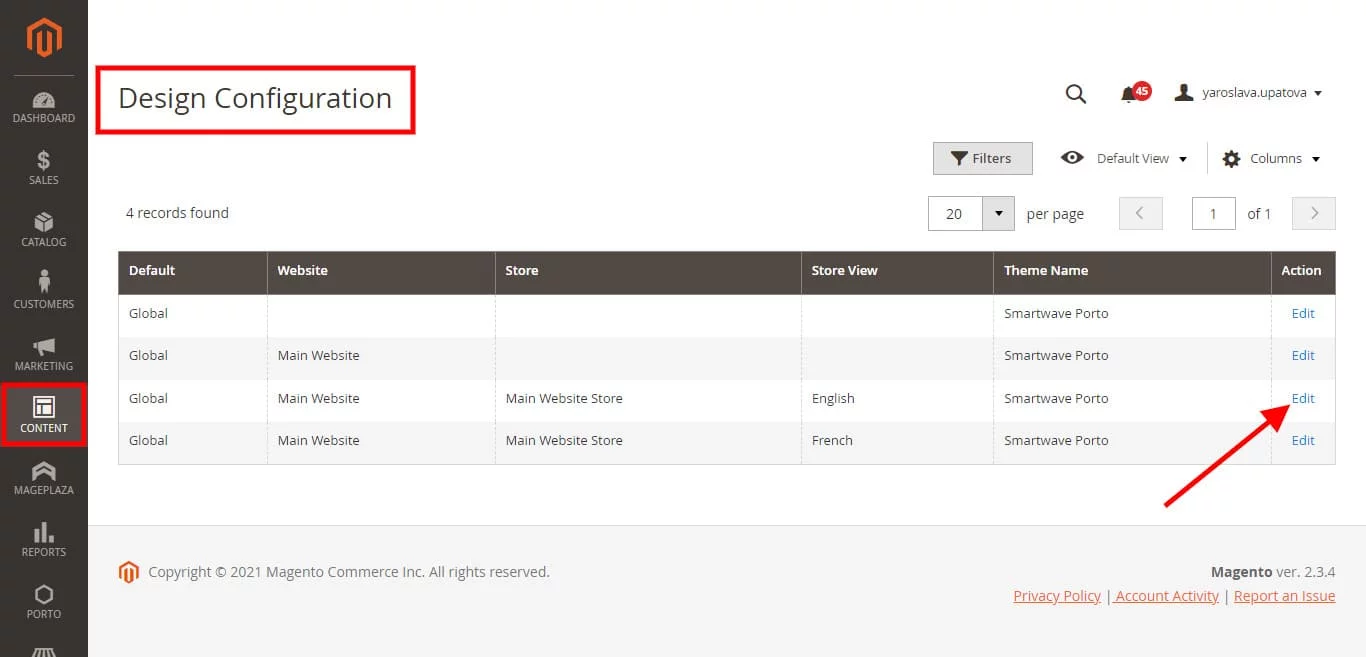The width and height of the screenshot is (1366, 657).
Task: Open the per page count dropdown
Action: point(998,213)
